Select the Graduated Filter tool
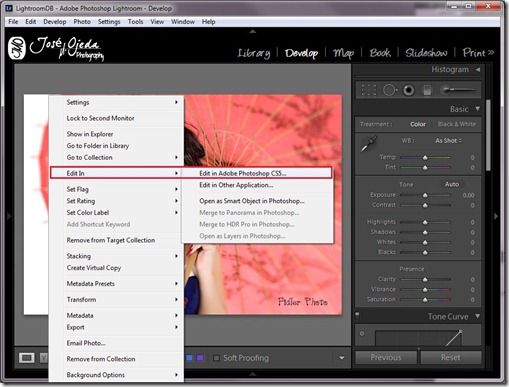The image size is (509, 387). 427,90
